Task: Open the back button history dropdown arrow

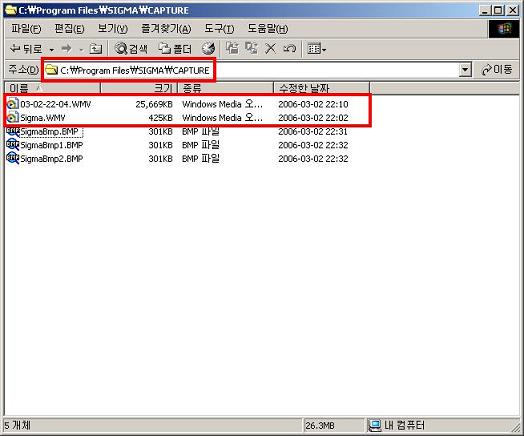Action: click(x=52, y=50)
